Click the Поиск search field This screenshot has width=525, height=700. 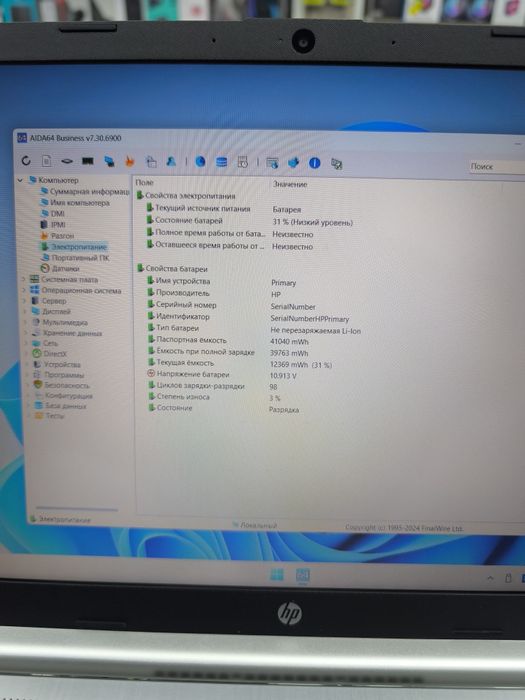click(x=497, y=167)
